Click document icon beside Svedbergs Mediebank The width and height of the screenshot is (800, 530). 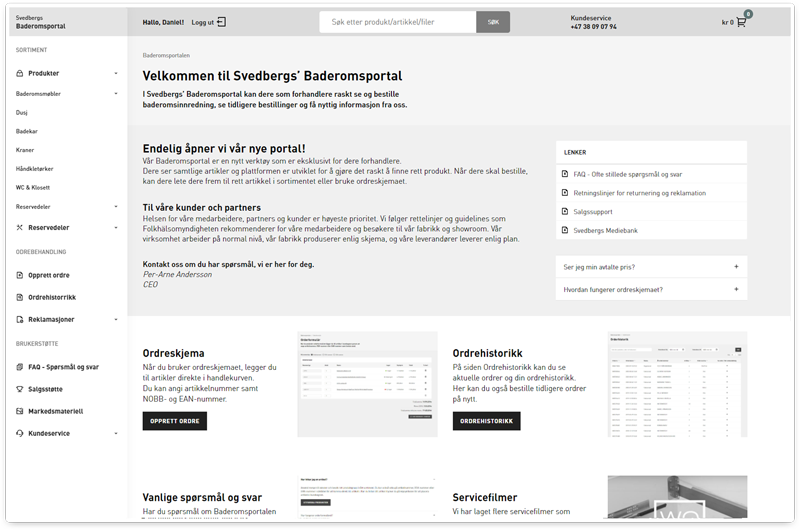[x=565, y=230]
